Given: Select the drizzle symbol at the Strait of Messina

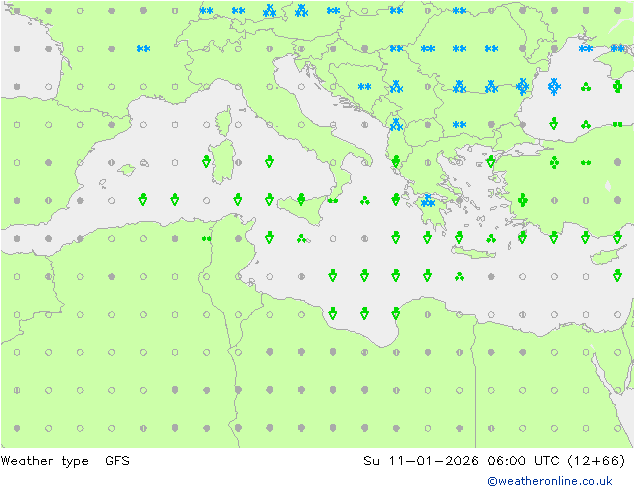Looking at the screenshot, I should (333, 201).
